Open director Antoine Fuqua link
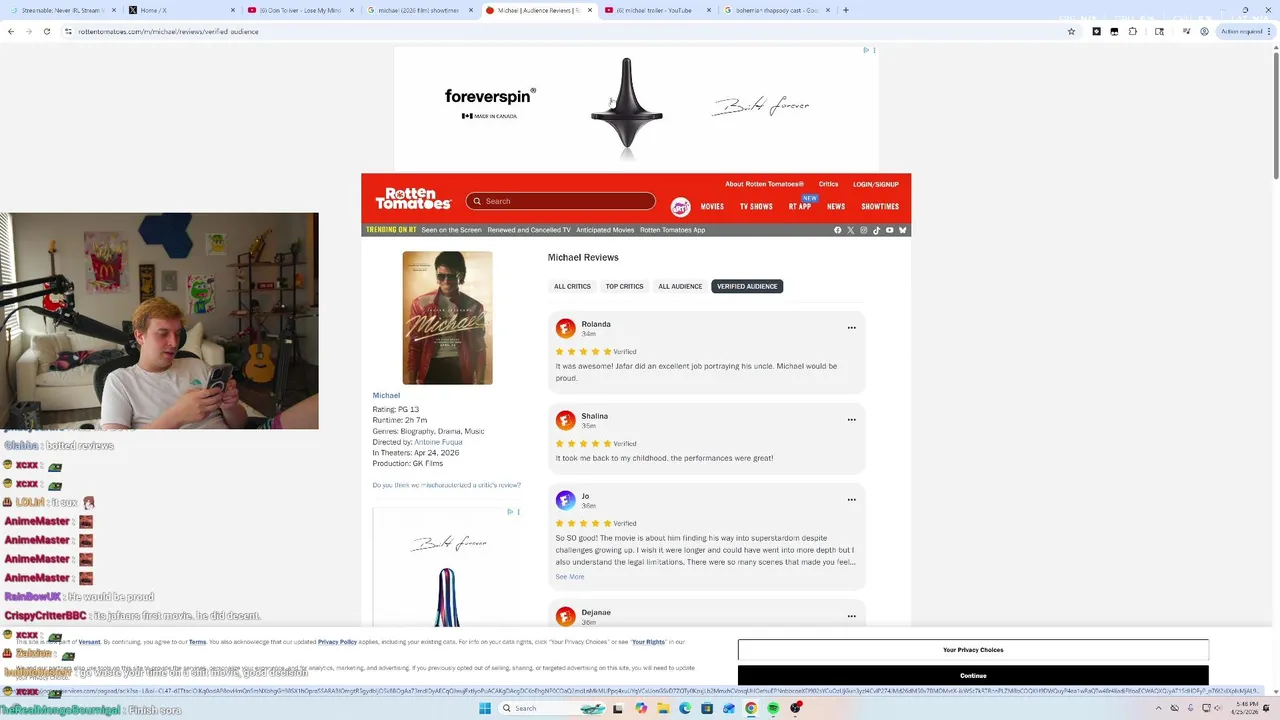The width and height of the screenshot is (1280, 720). point(437,442)
